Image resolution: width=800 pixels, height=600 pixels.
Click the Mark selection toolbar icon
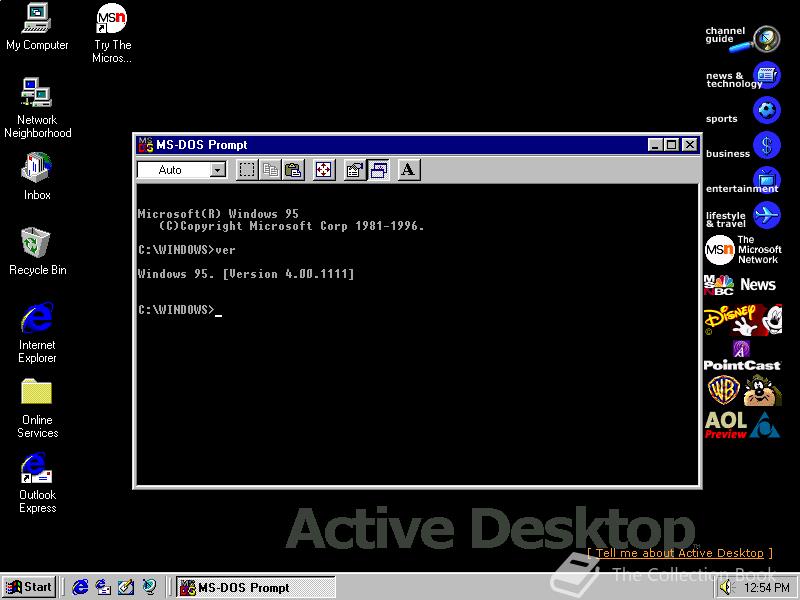point(247,170)
